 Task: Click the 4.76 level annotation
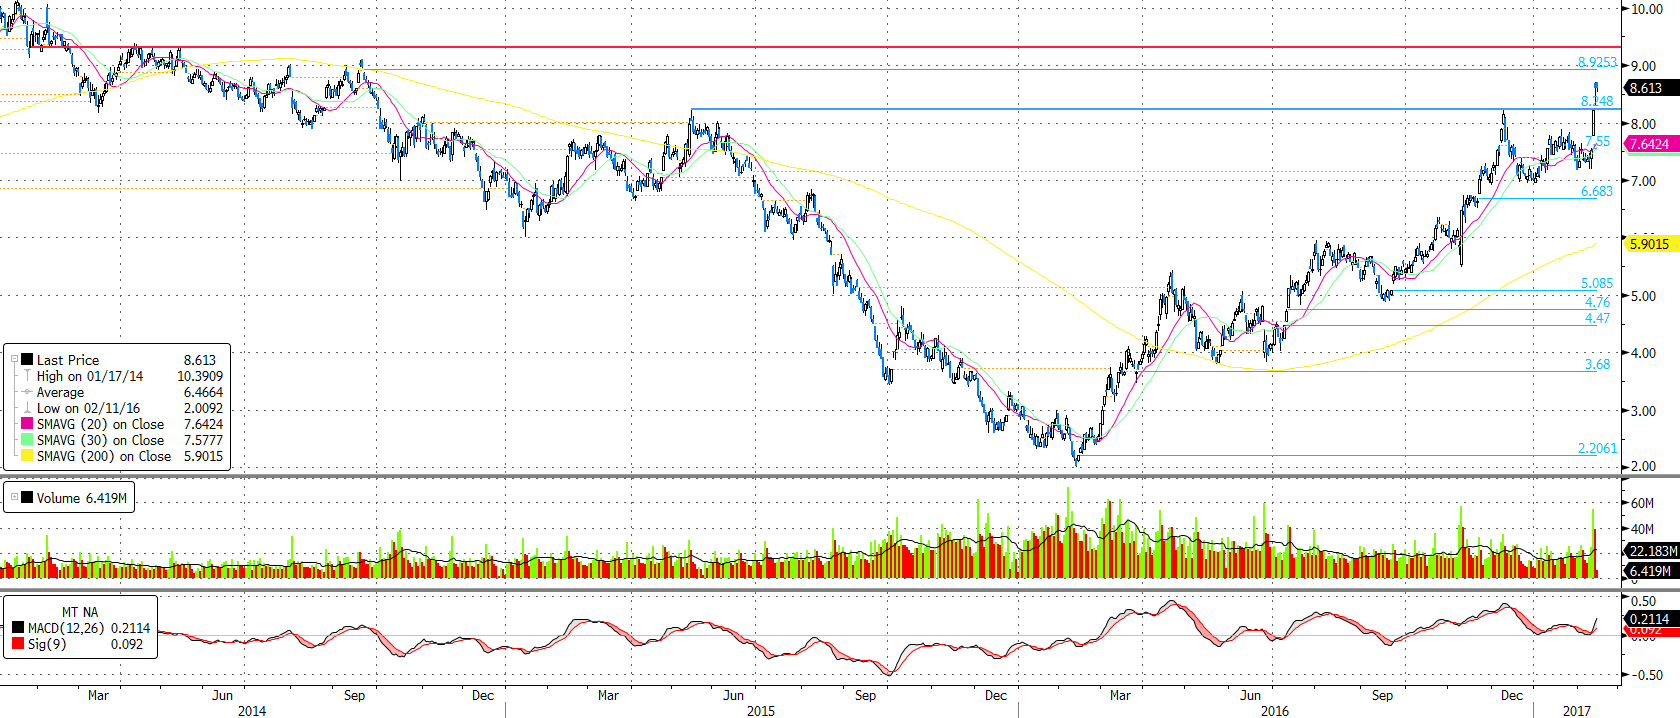[x=1598, y=302]
